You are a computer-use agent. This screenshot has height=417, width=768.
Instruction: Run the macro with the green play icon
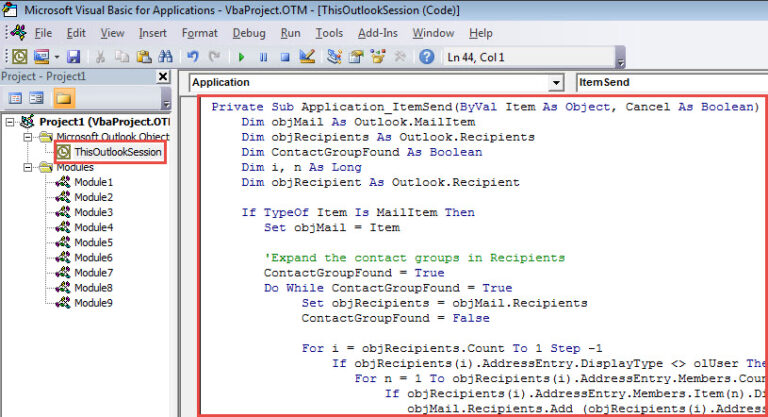click(x=241, y=57)
